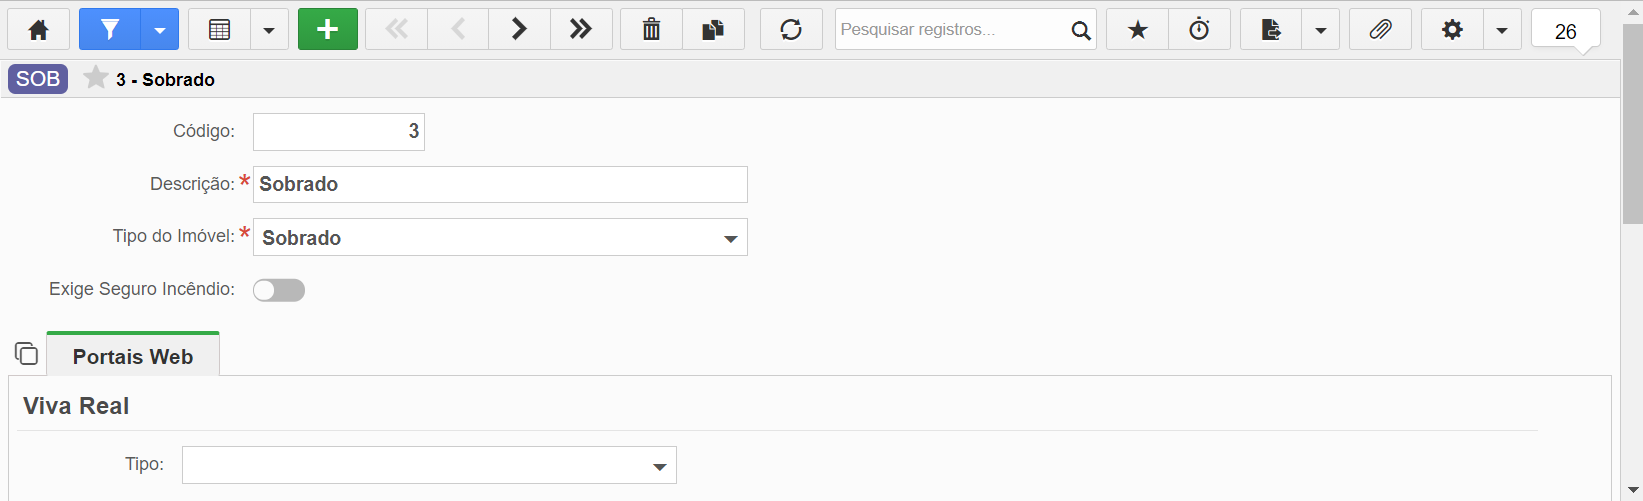Go to the next record arrow

(519, 30)
